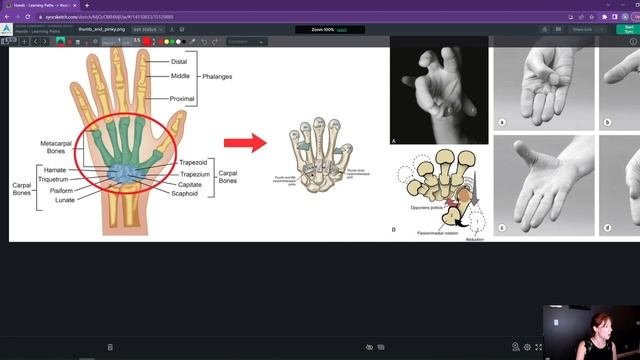Click the plus add-item icon in toolbar
This screenshot has height=360, width=640.
coord(24,42)
